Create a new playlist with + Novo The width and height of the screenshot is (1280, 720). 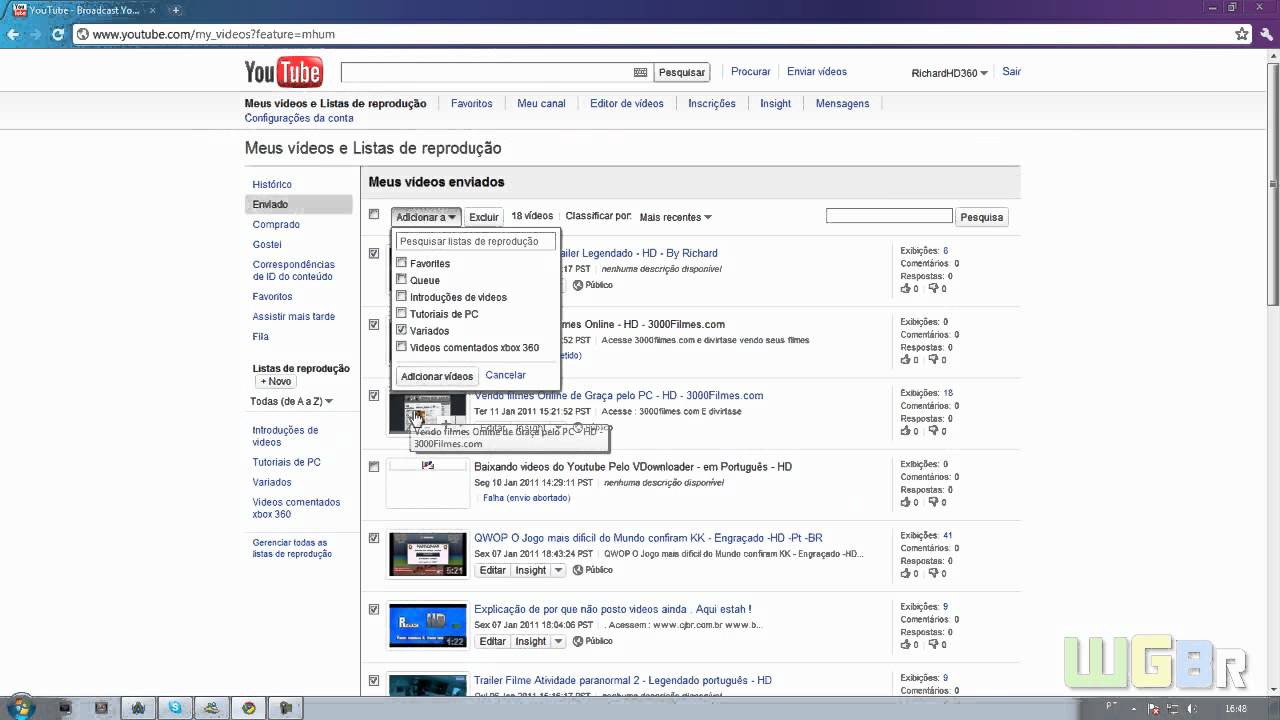pos(275,381)
